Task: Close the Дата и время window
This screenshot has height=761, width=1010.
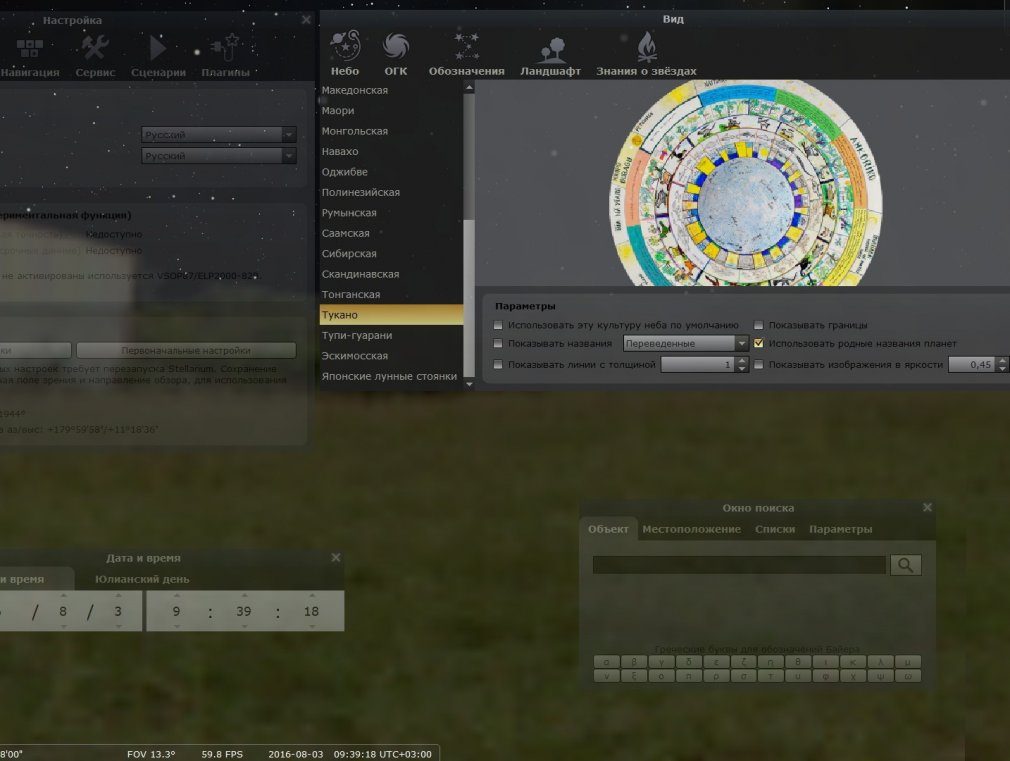Action: click(336, 557)
